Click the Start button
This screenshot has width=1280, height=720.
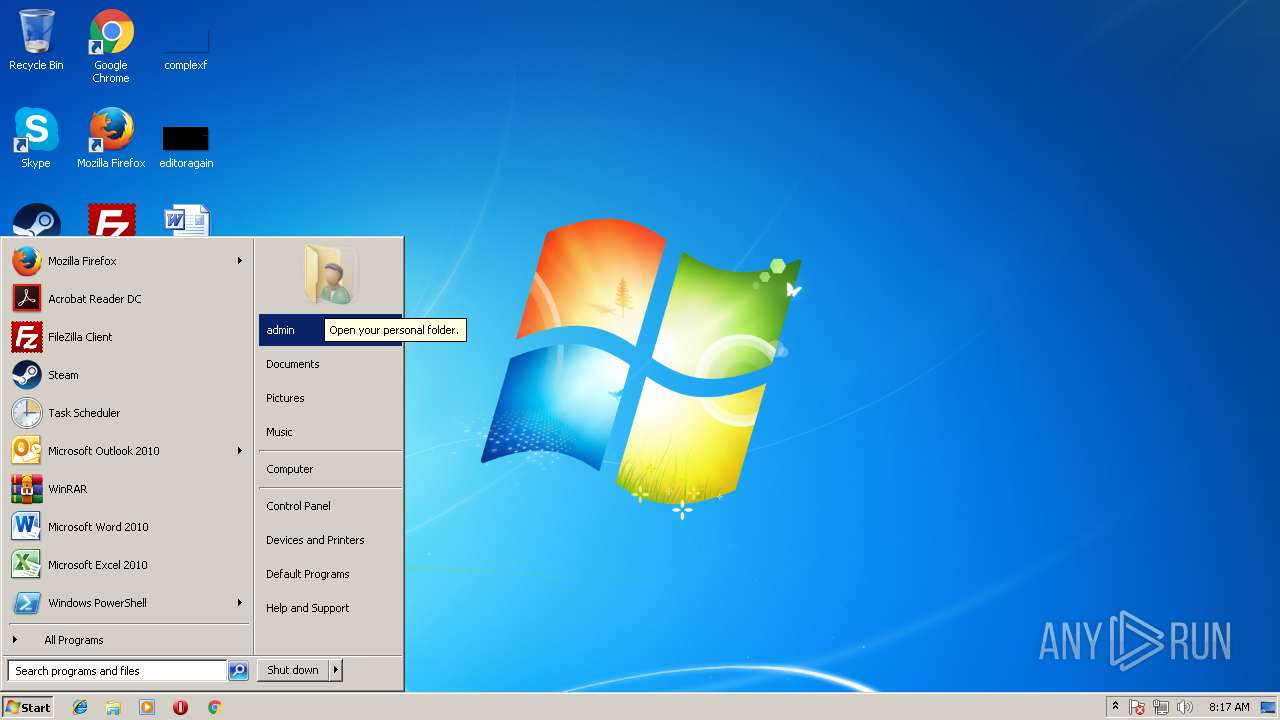(x=28, y=707)
